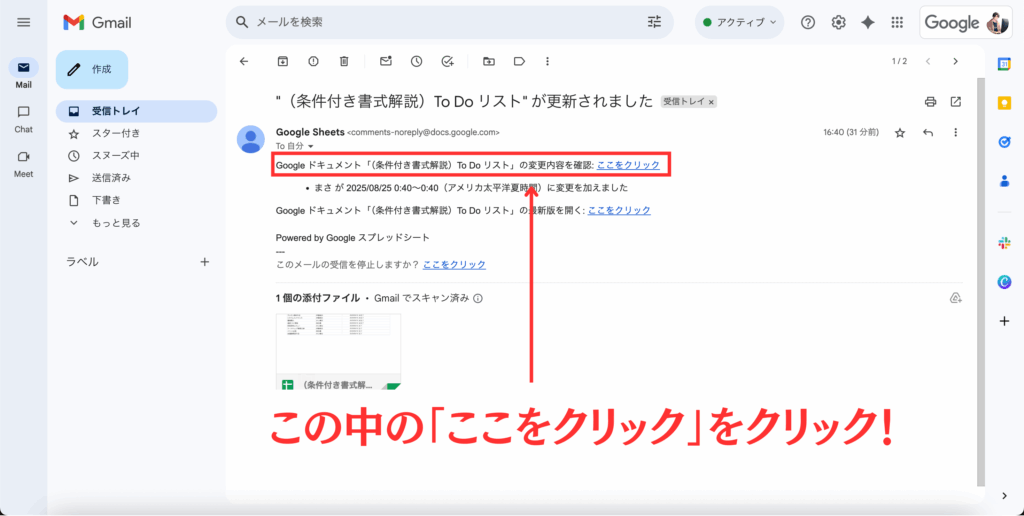This screenshot has height=516, width=1024.
Task: Add email to Tasks
Action: coord(447,61)
